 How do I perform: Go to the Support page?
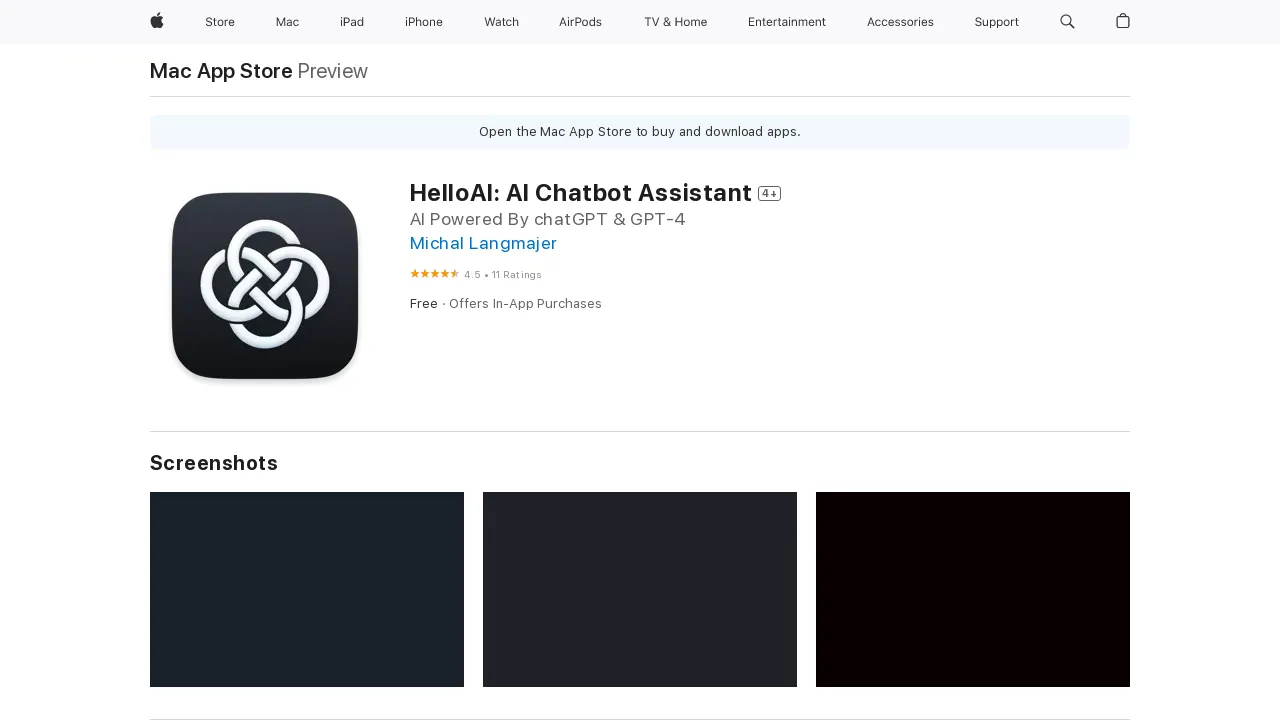pyautogui.click(x=997, y=22)
